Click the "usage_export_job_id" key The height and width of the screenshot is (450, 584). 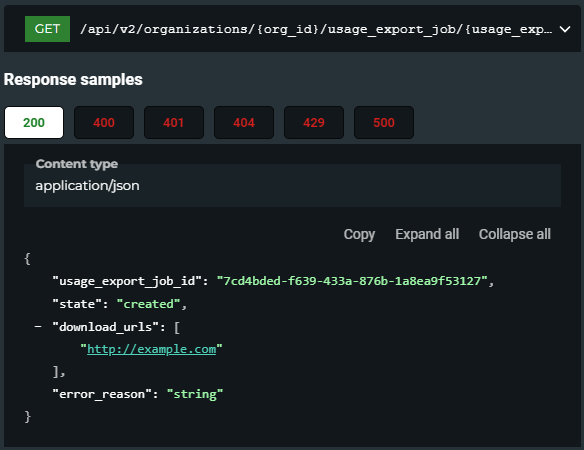click(x=127, y=281)
